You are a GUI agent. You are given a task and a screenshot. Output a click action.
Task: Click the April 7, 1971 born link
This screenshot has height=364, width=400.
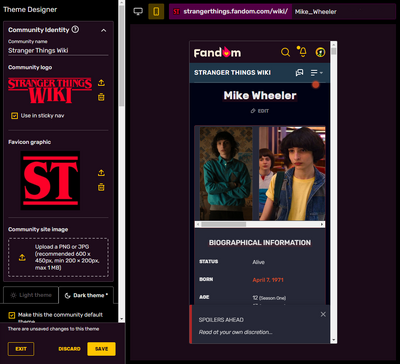pyautogui.click(x=268, y=280)
